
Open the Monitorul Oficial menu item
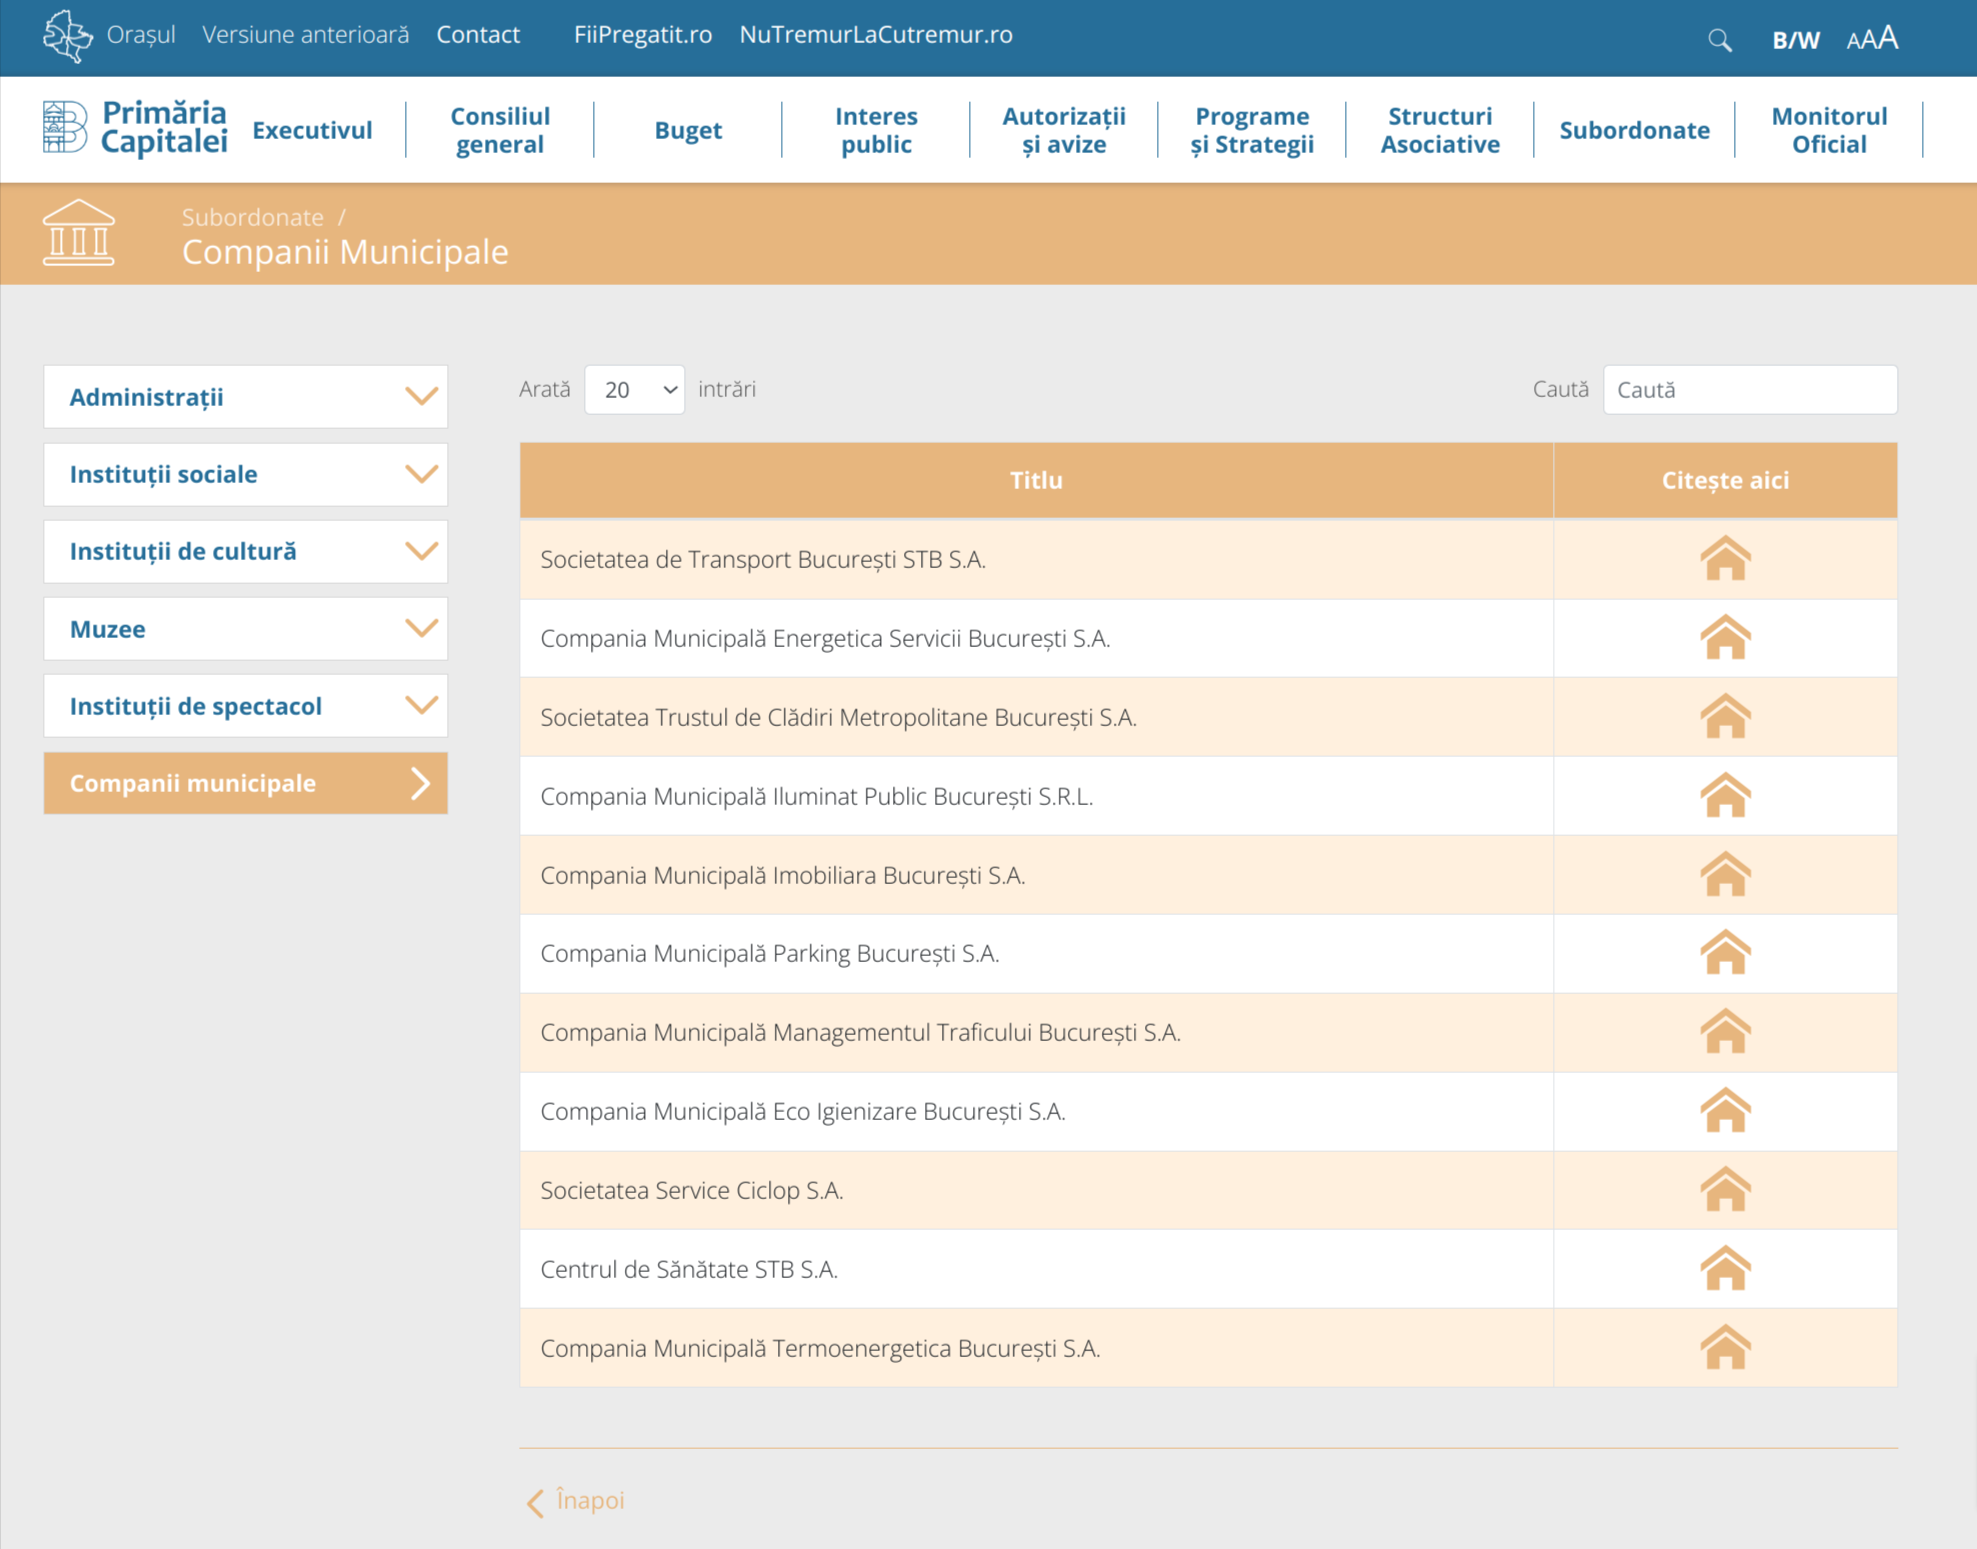[x=1828, y=130]
